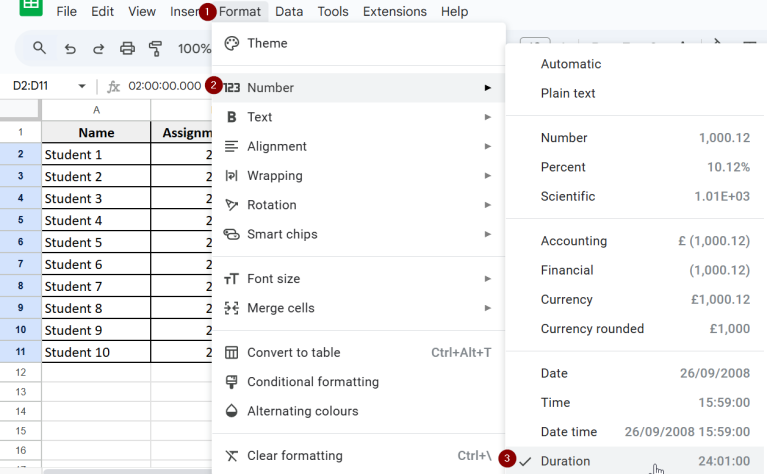Open the Data menu
This screenshot has height=474, width=767.
tap(289, 11)
